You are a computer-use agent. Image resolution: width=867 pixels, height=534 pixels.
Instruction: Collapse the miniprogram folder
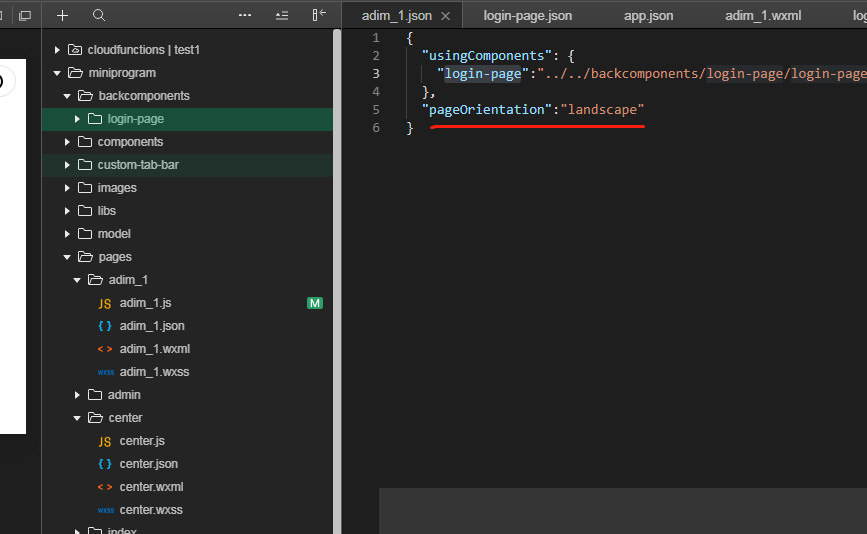(x=57, y=73)
